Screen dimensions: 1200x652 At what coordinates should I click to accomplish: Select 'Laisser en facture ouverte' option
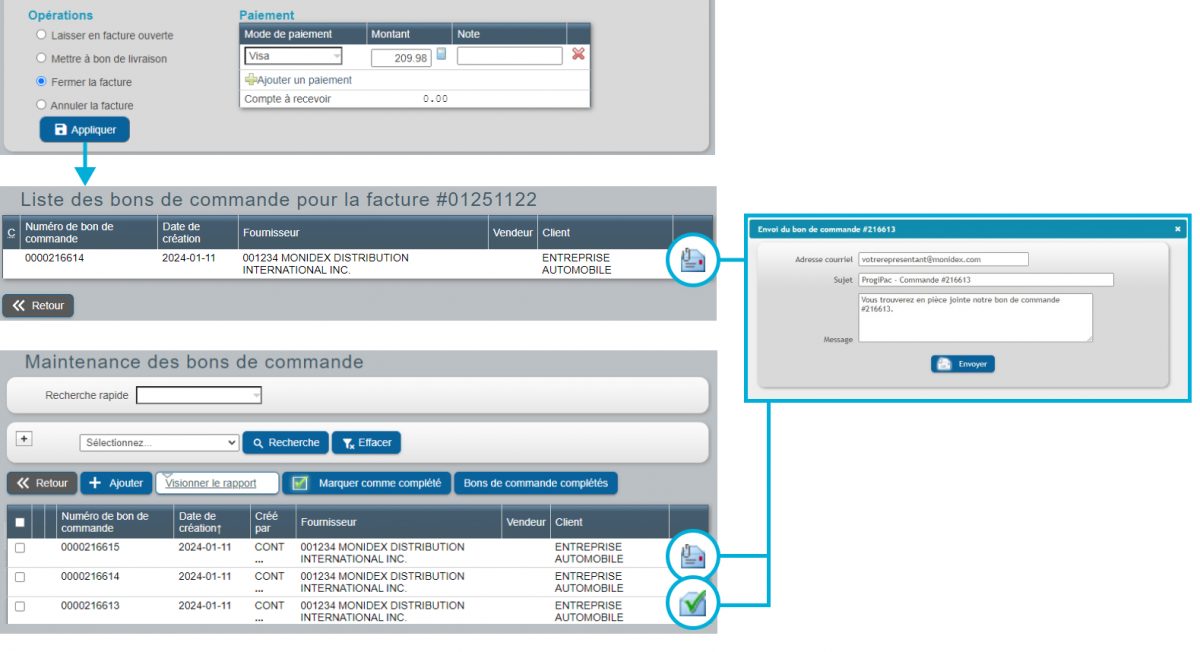click(41, 35)
